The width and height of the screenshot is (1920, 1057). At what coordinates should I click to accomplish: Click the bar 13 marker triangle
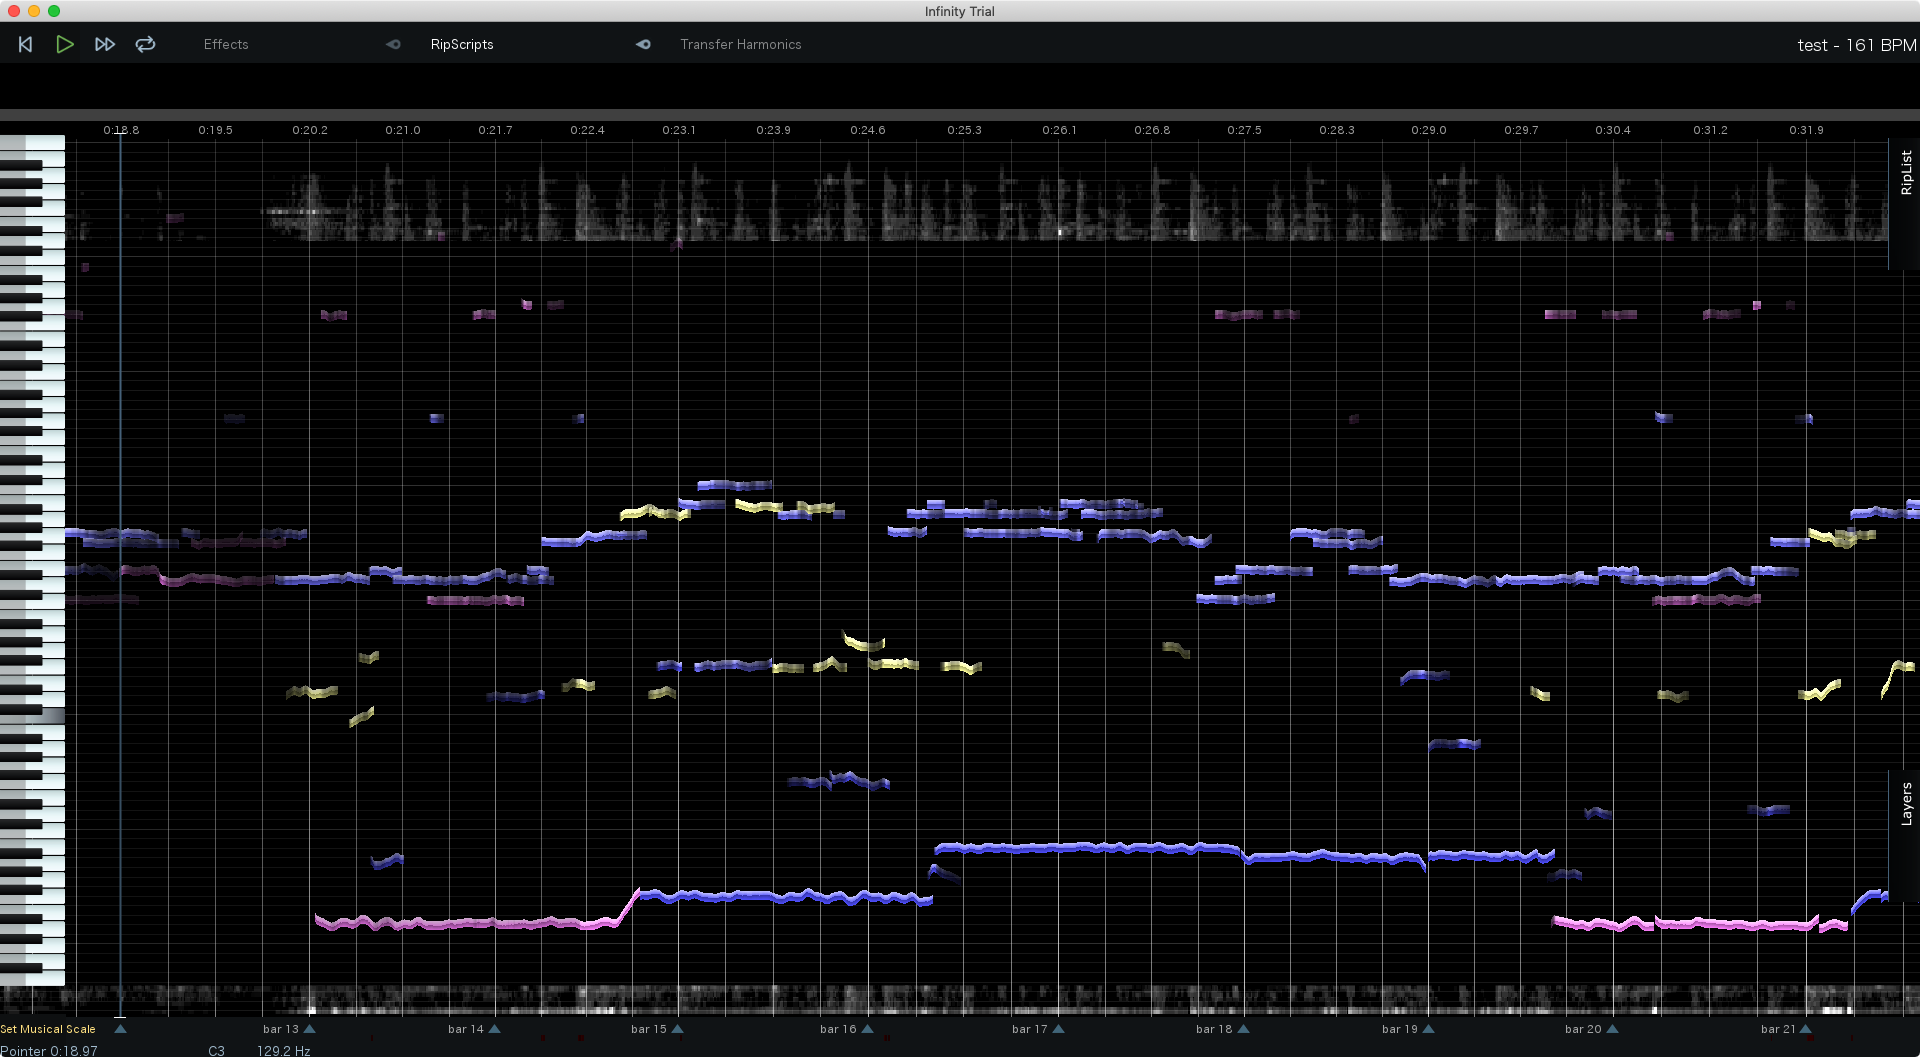pos(310,1029)
